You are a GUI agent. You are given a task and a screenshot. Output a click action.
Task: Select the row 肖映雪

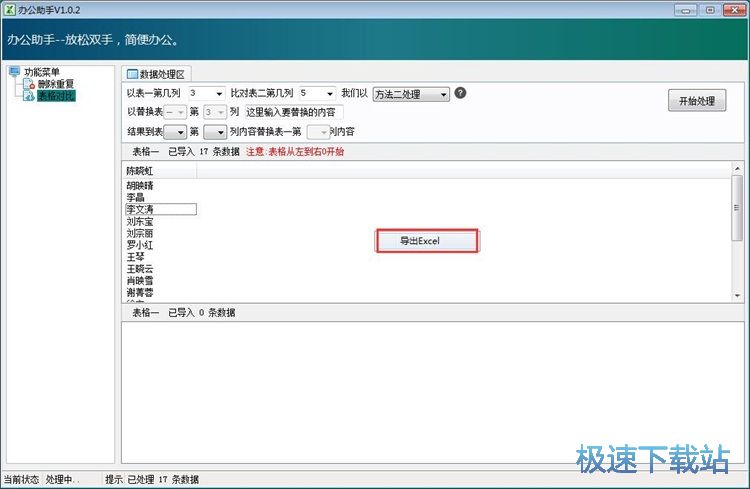pyautogui.click(x=140, y=281)
